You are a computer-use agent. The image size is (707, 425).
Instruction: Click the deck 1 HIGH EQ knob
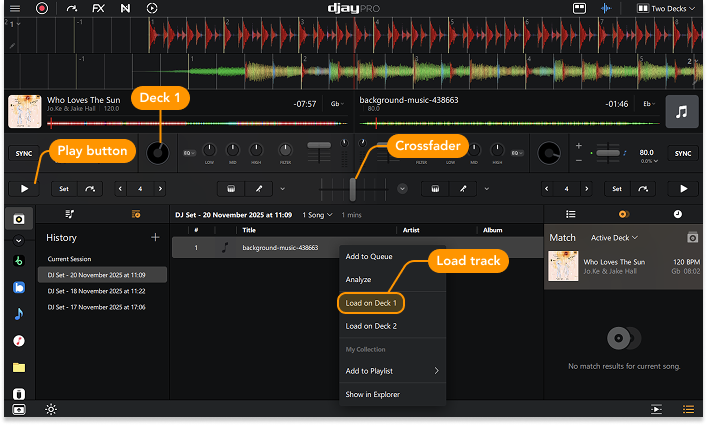[256, 150]
